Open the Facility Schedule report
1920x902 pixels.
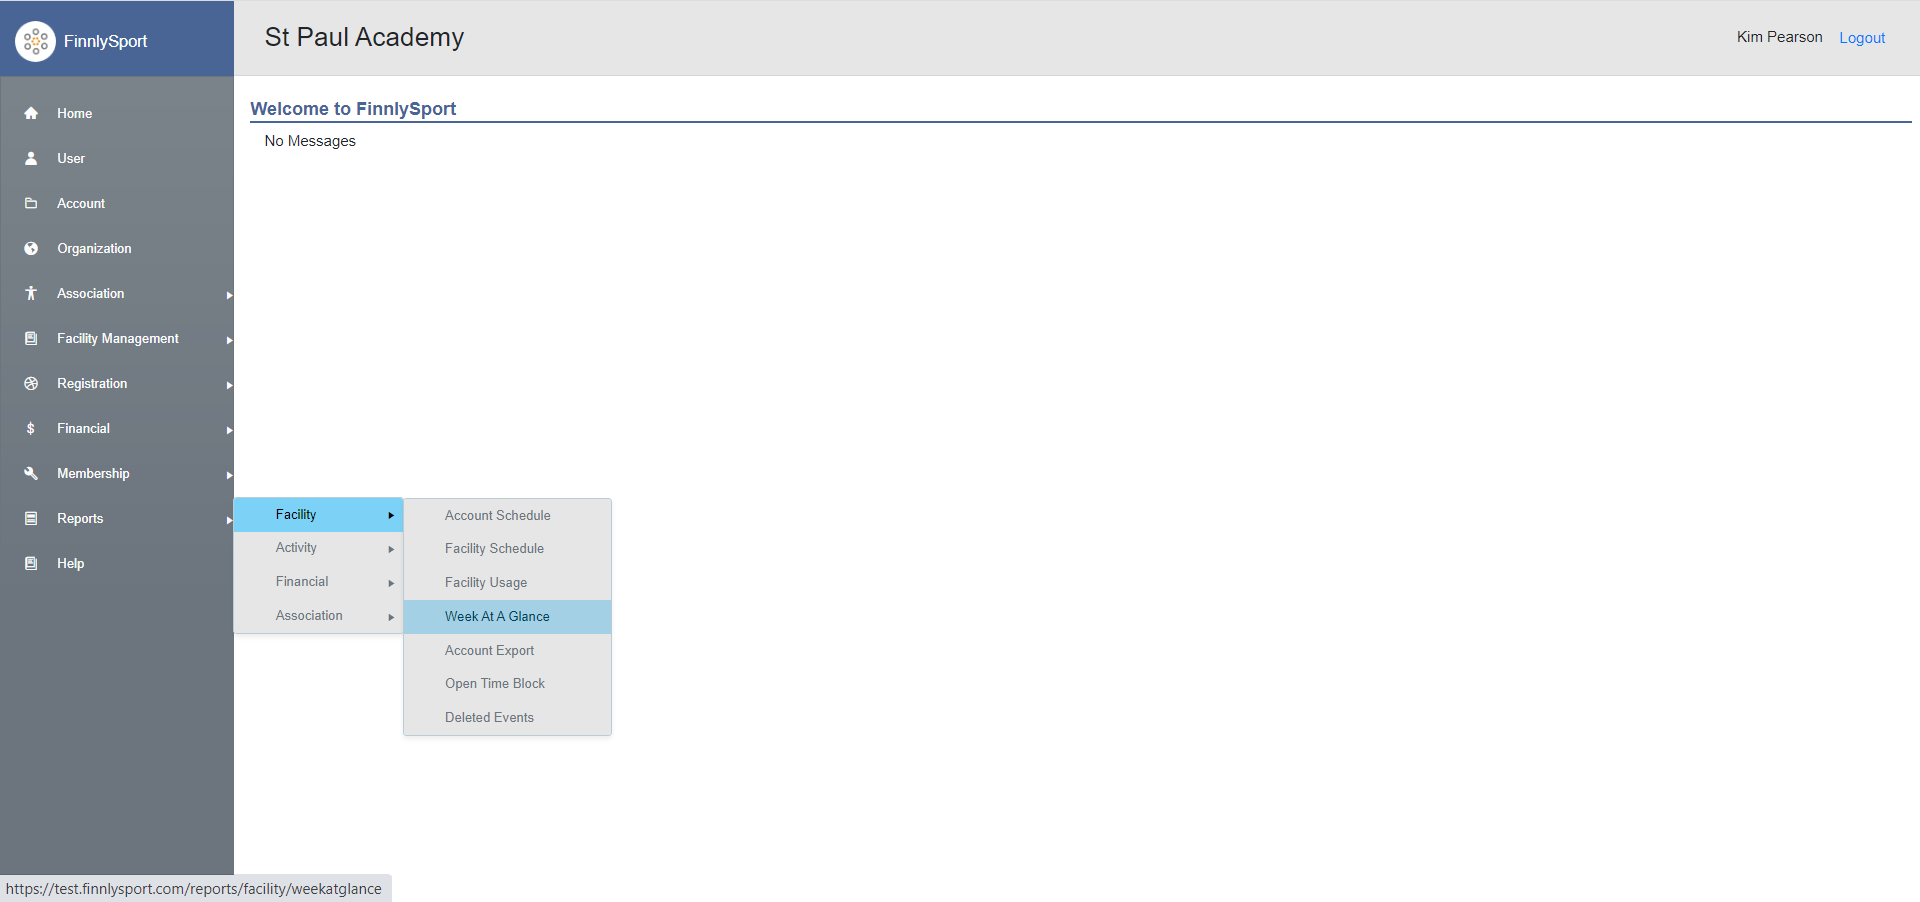507,549
